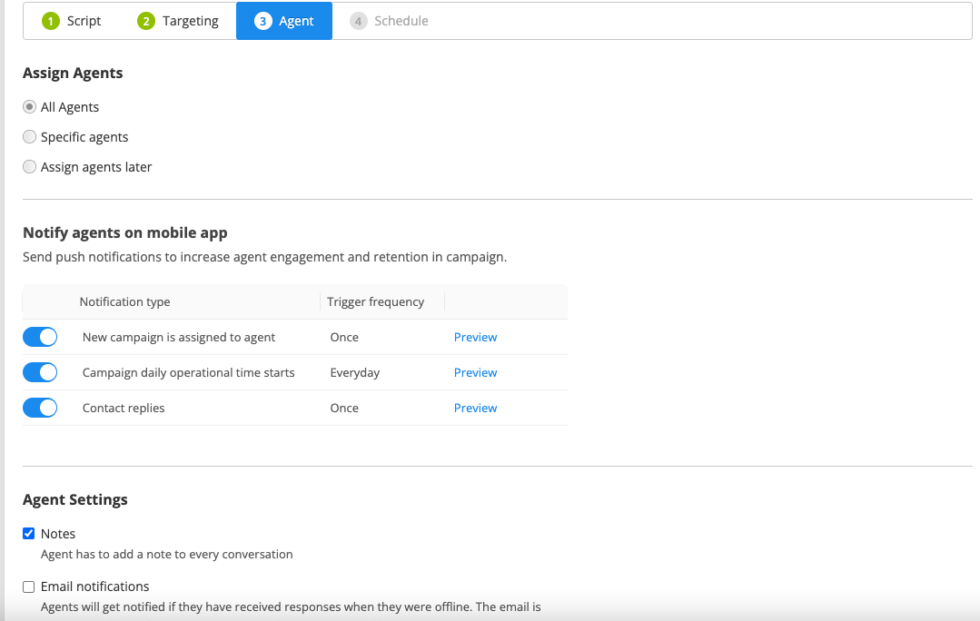Choose Specific agents
This screenshot has width=980, height=621.
[x=29, y=137]
